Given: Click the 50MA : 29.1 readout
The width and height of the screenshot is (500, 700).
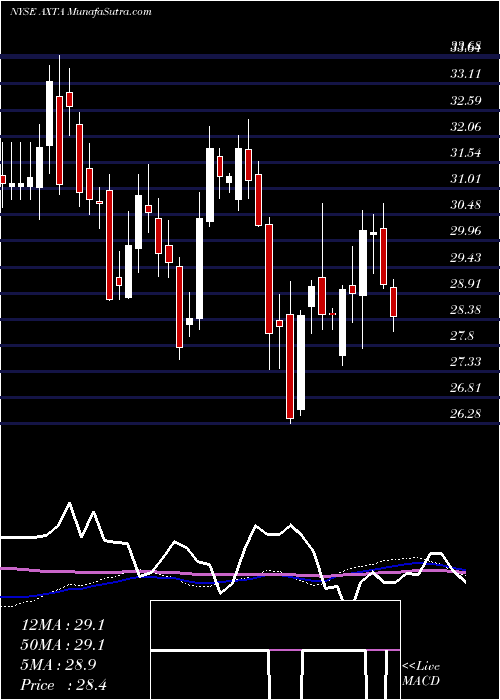Looking at the screenshot, I should click(x=63, y=645).
